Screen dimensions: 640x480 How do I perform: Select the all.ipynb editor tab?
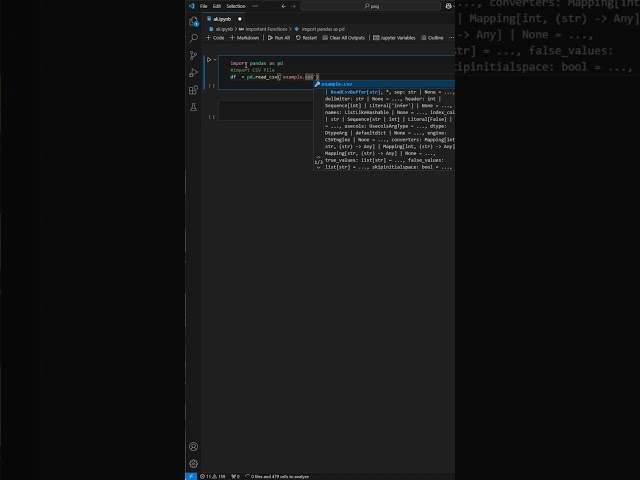(x=222, y=19)
